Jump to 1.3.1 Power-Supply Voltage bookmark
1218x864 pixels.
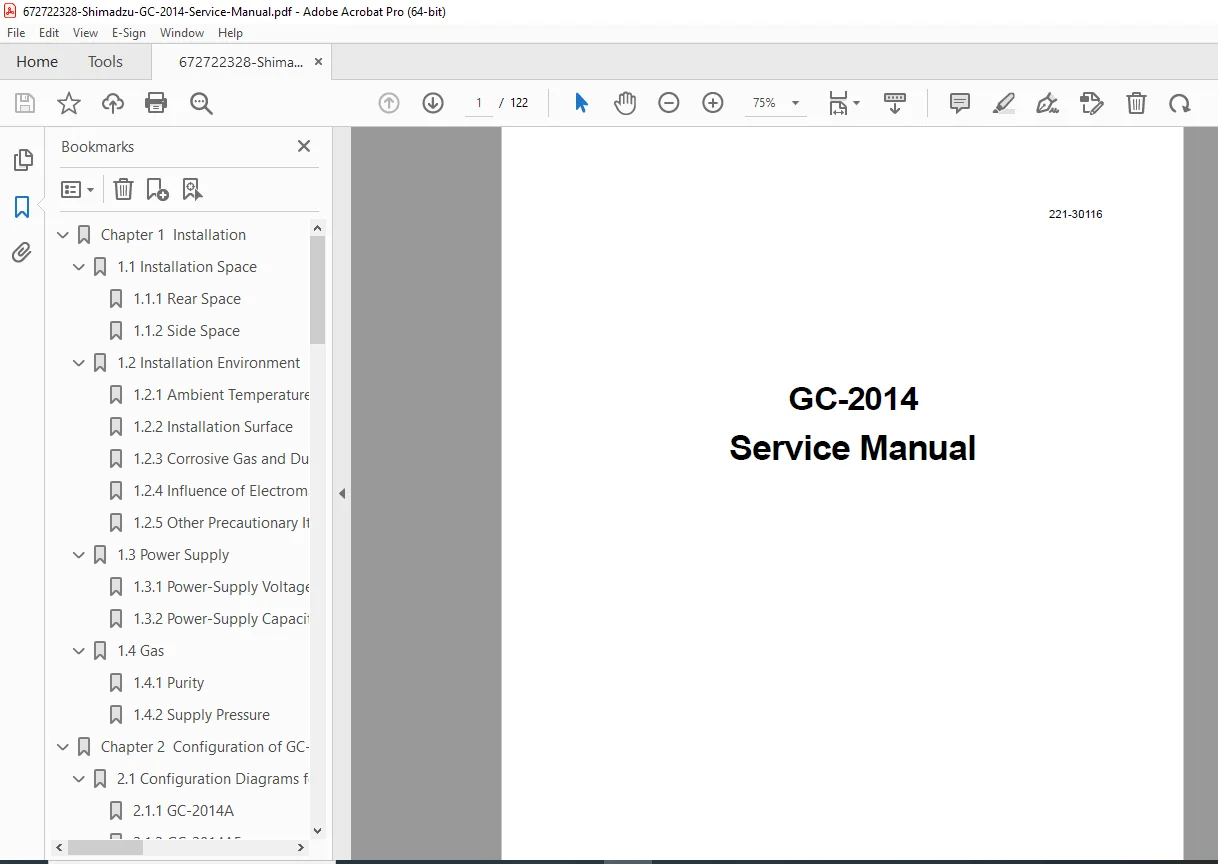221,587
